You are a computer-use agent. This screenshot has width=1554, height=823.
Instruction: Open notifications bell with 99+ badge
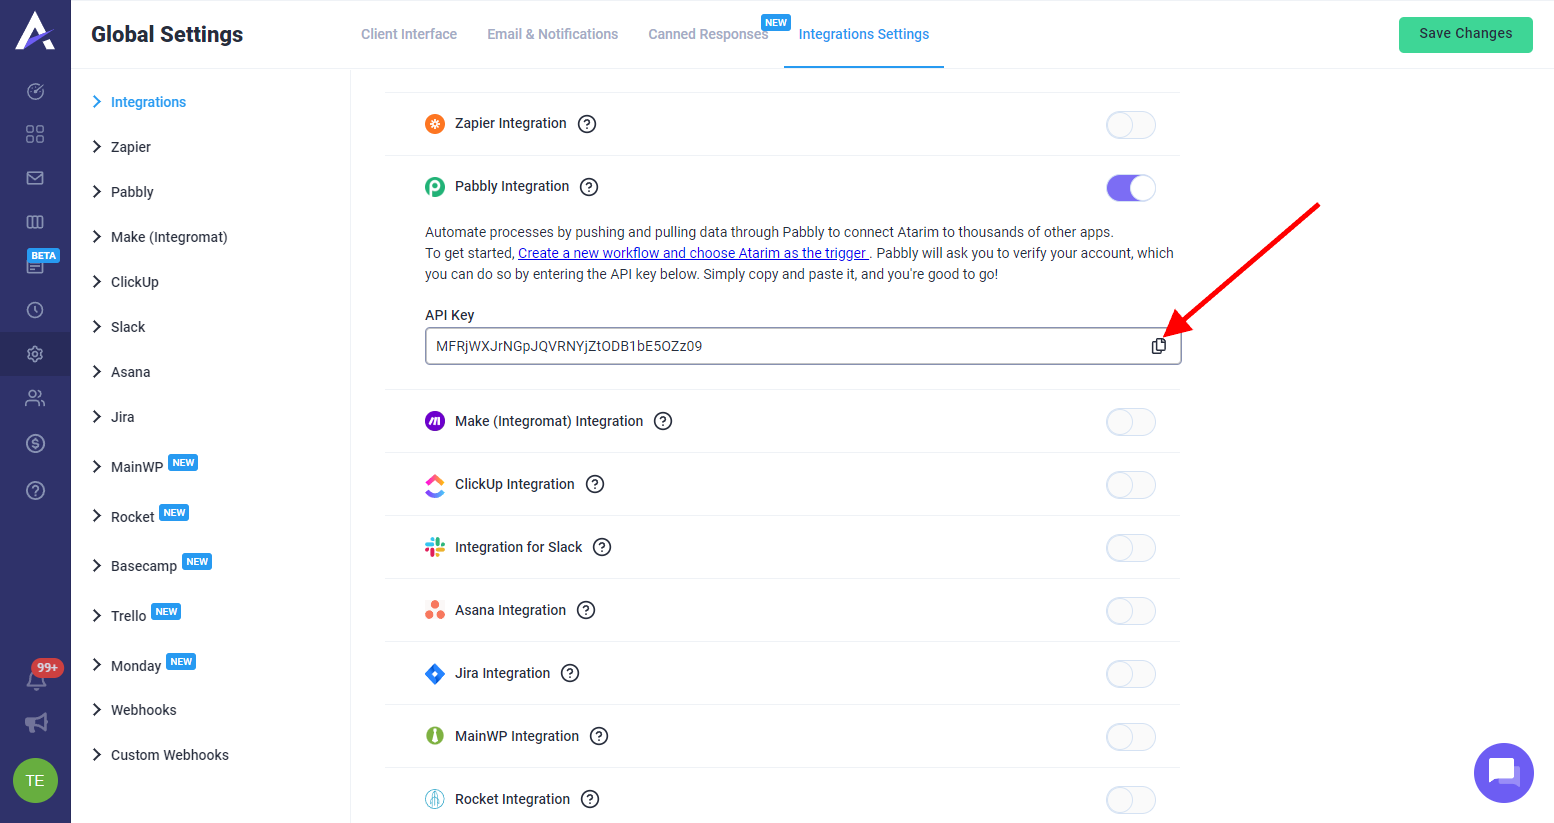click(36, 680)
